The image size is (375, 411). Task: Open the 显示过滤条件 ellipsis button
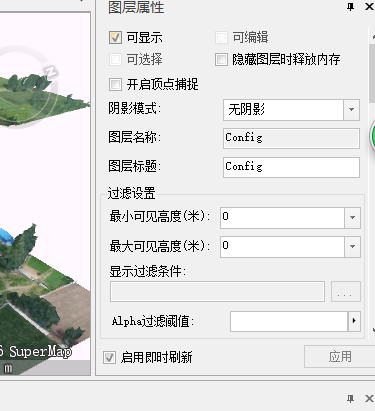(x=346, y=292)
